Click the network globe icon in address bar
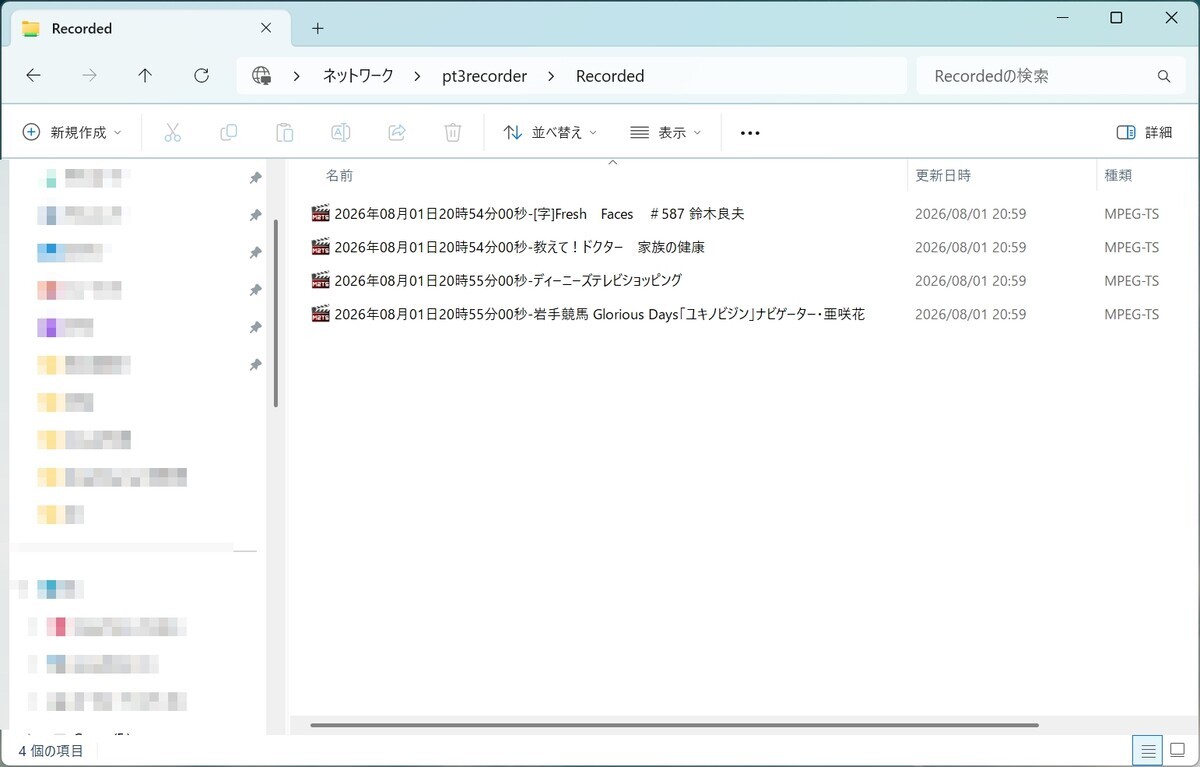 point(262,76)
